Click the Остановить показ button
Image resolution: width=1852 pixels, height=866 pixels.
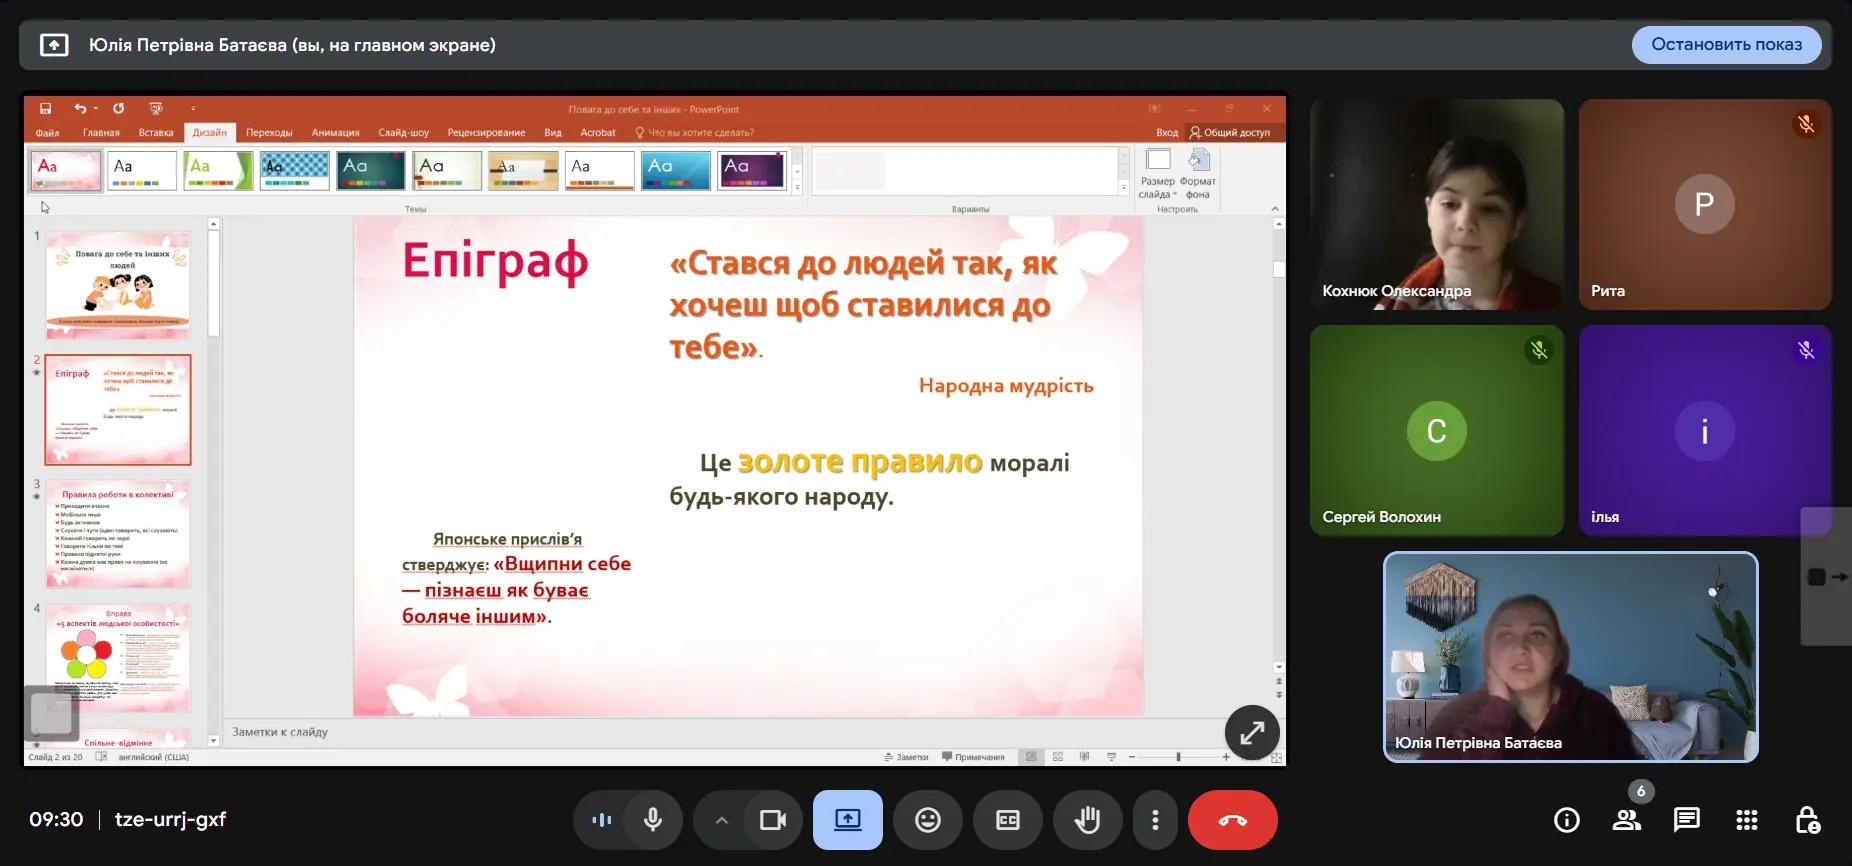coord(1726,45)
